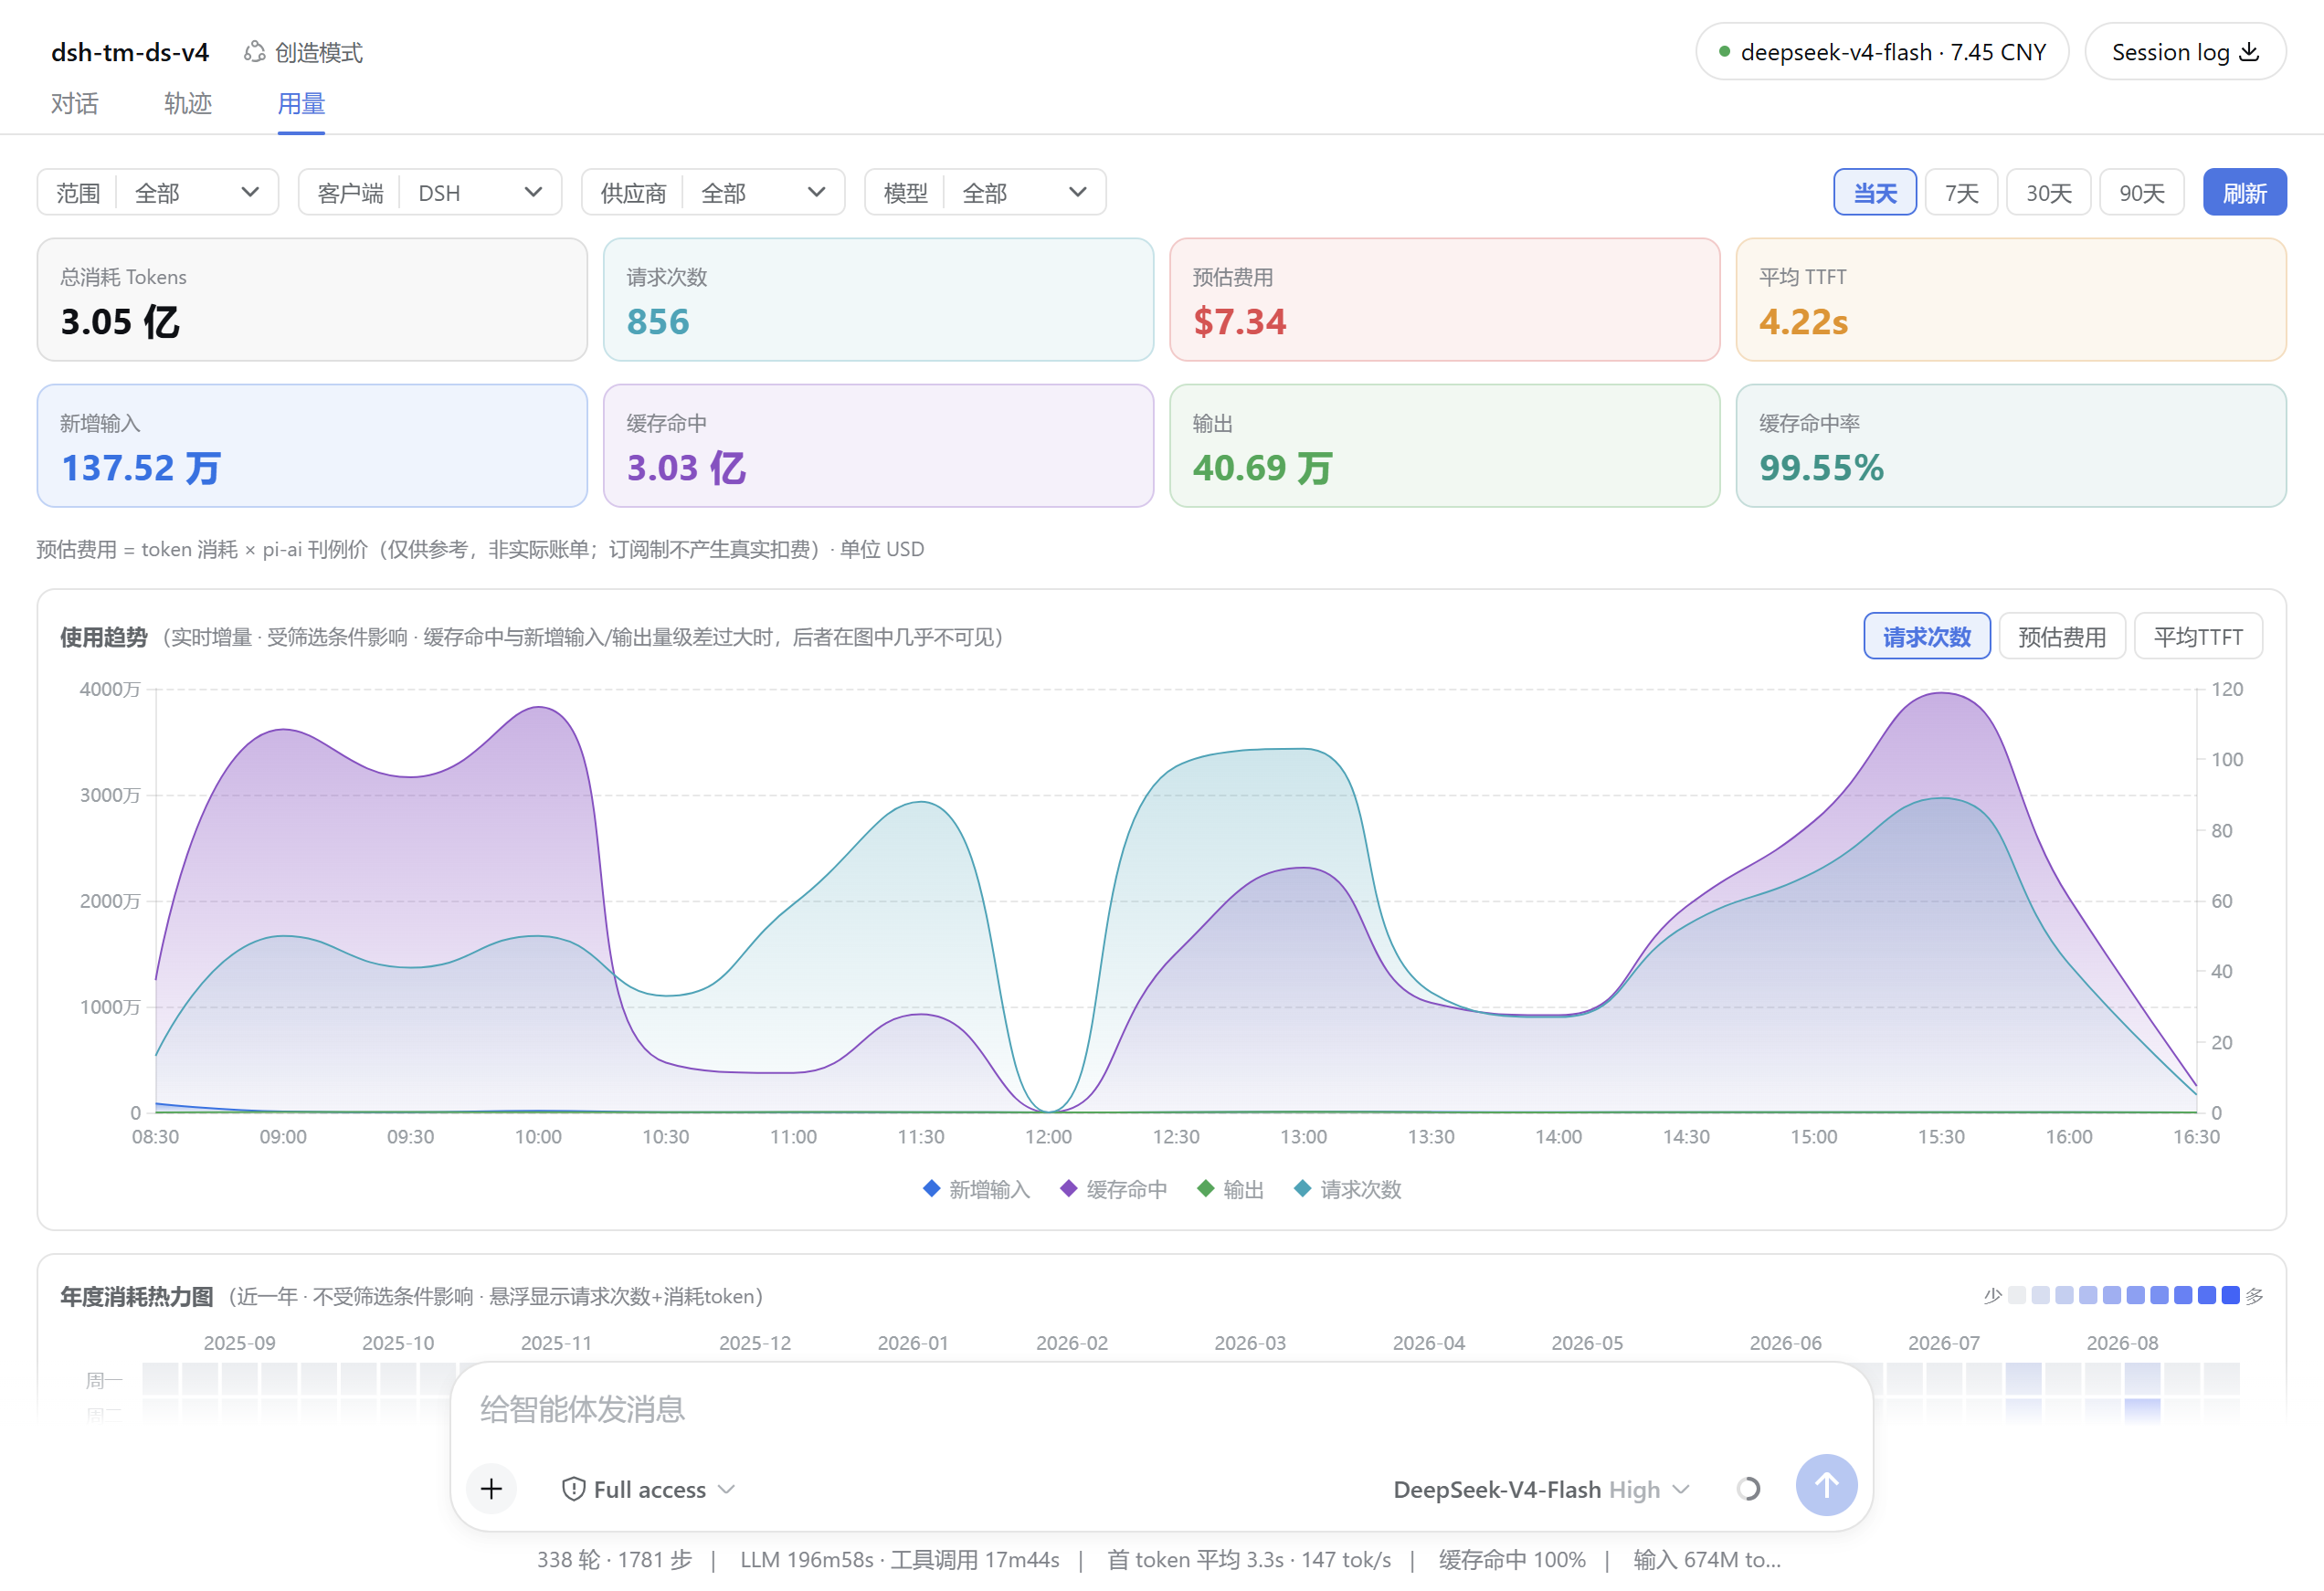Viewport: 2324px width, 1591px height.
Task: Select the 当天 time range
Action: 1874,192
